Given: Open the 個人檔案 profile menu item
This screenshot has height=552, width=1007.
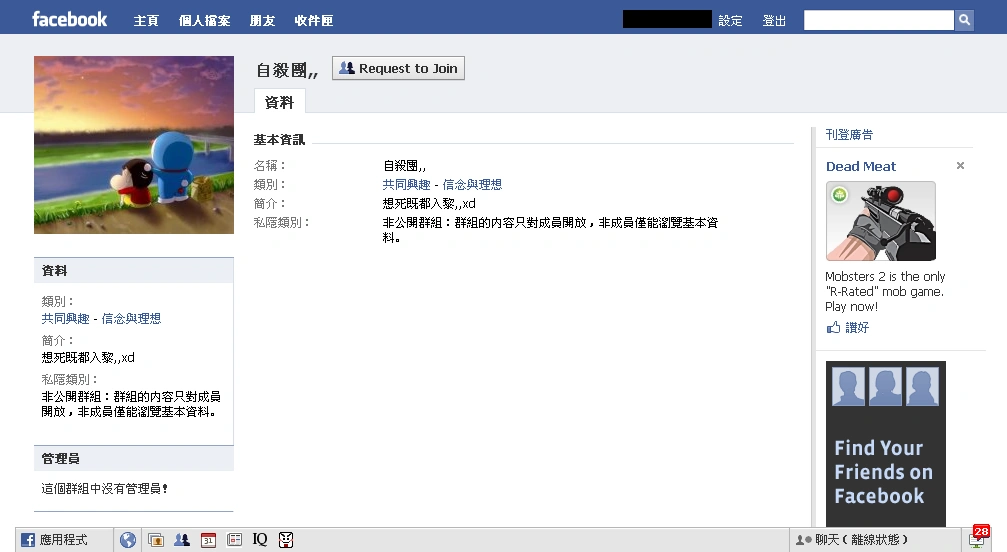Looking at the screenshot, I should tap(204, 21).
